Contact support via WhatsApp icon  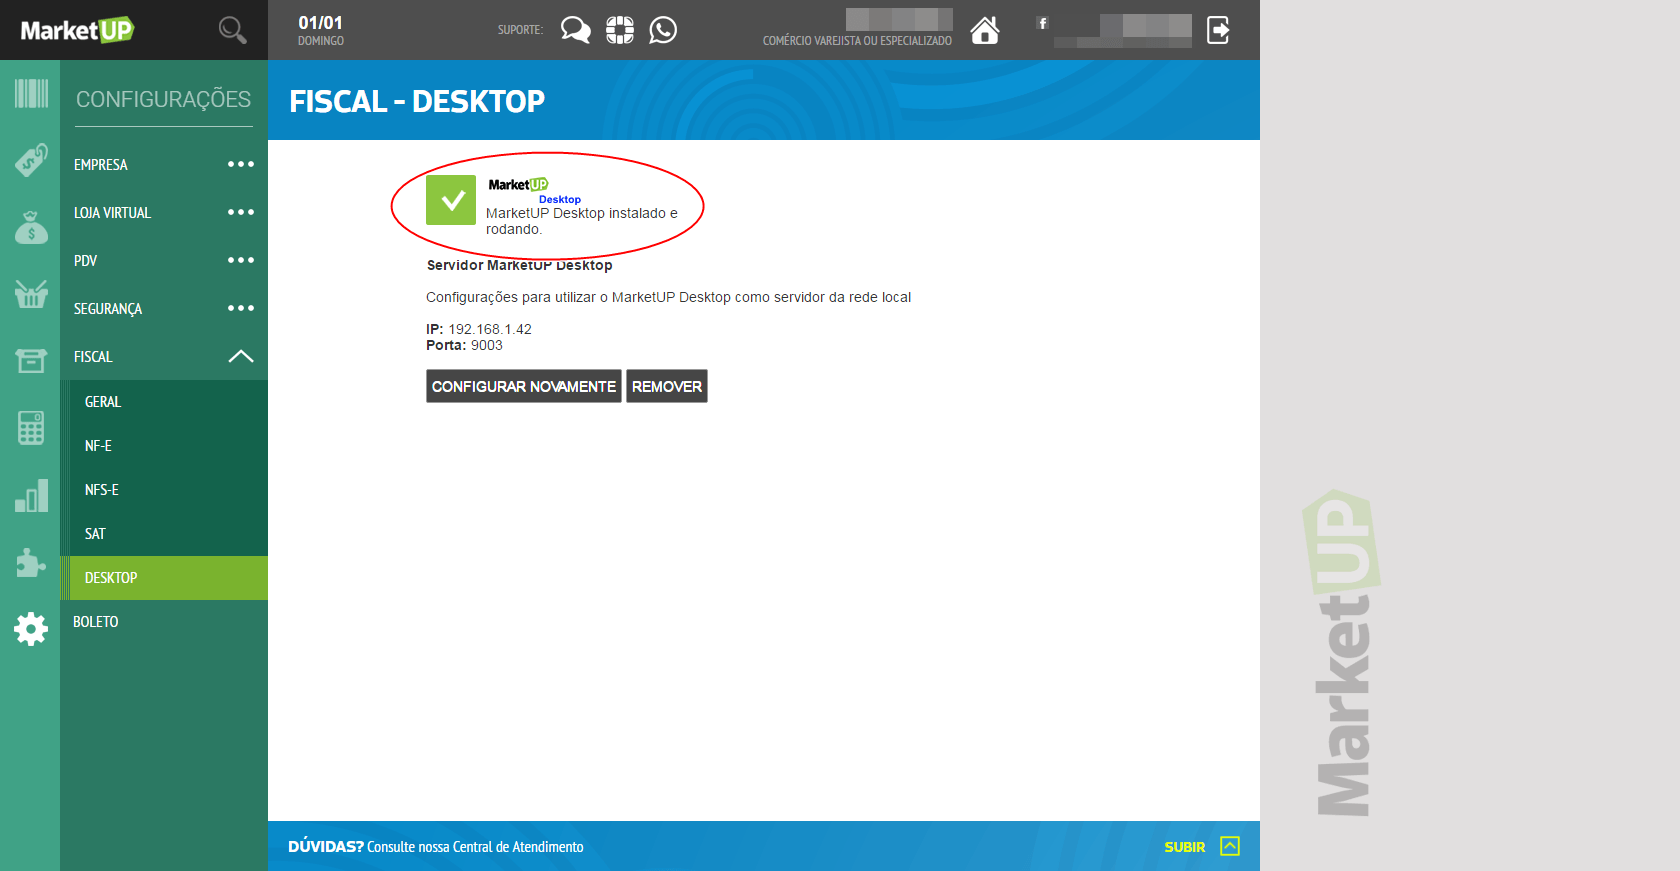point(663,30)
